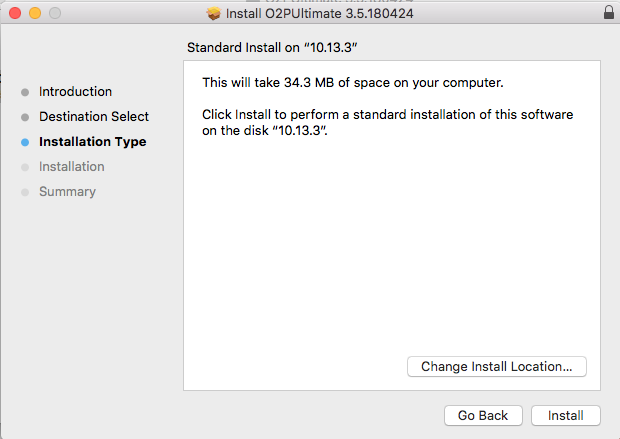Click the faded bullet beside Summary
Image resolution: width=620 pixels, height=439 pixels.
point(25,192)
